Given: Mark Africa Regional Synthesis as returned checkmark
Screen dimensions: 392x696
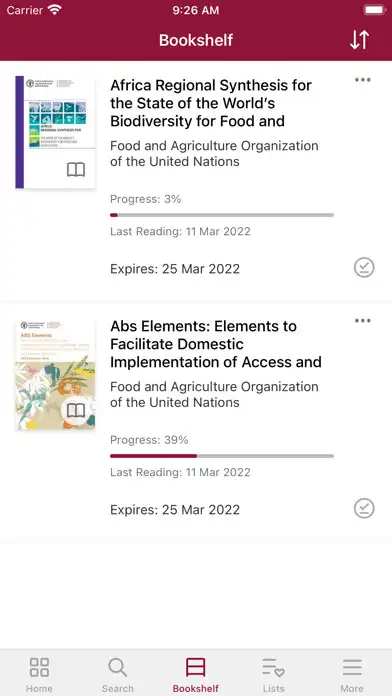Looking at the screenshot, I should click(364, 268).
